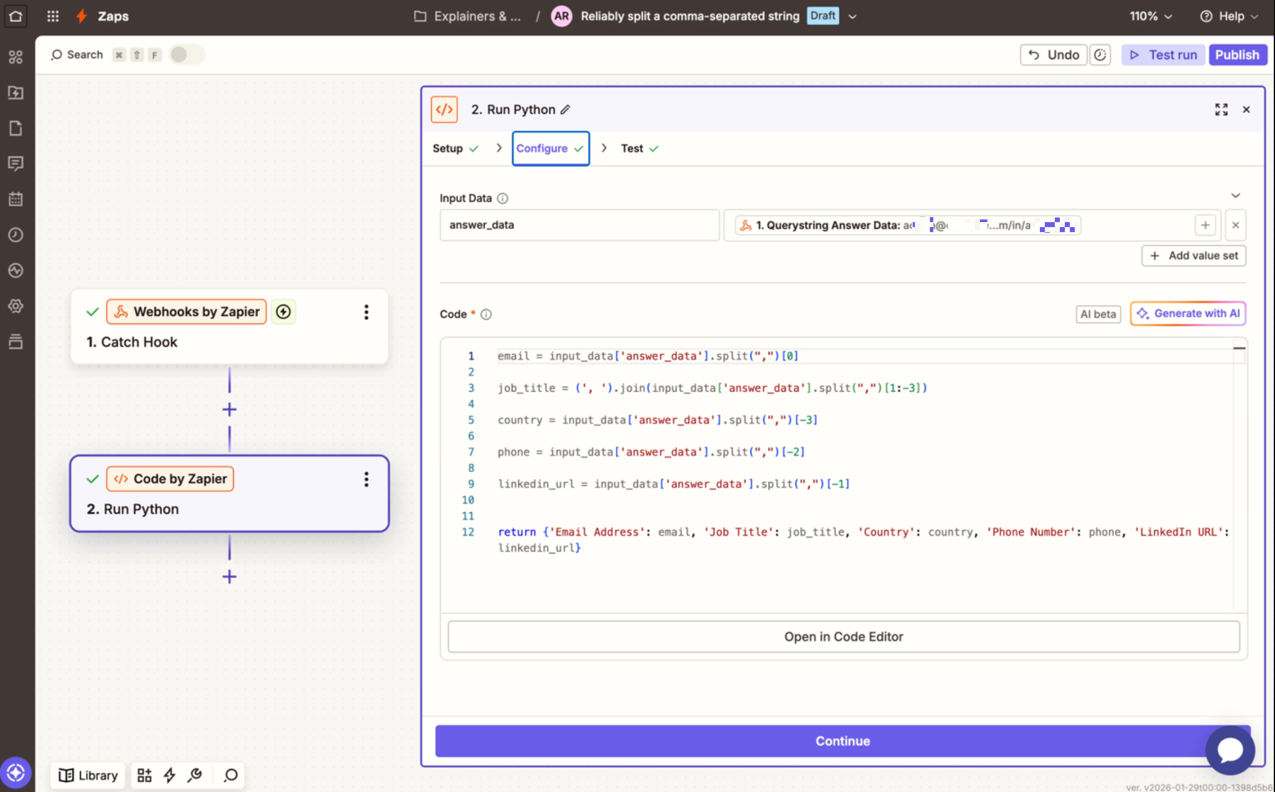
Task: Click the home icon in top-left corner
Action: tap(16, 16)
